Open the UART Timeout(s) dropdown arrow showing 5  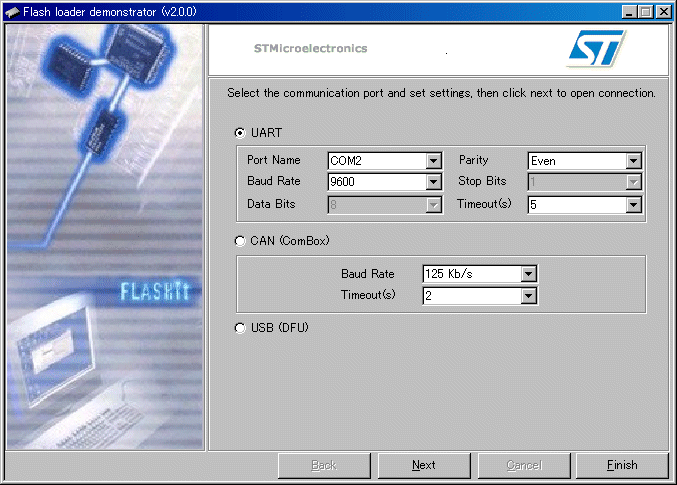click(633, 205)
